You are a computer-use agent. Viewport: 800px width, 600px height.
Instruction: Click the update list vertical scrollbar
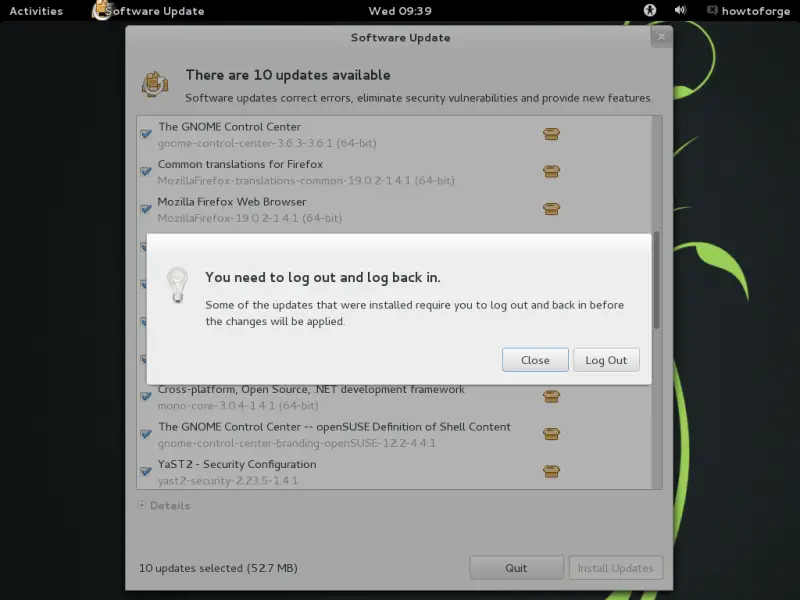tap(657, 280)
